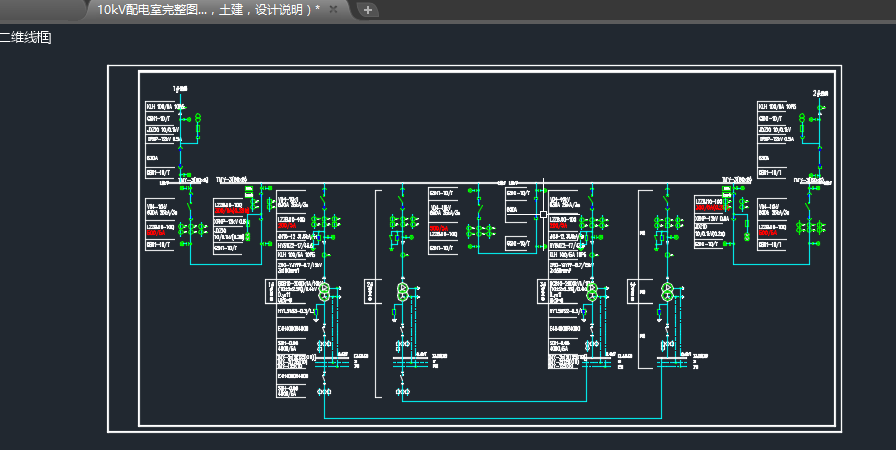Select the 1# incoming line label
This screenshot has width=896, height=450.
[x=180, y=89]
